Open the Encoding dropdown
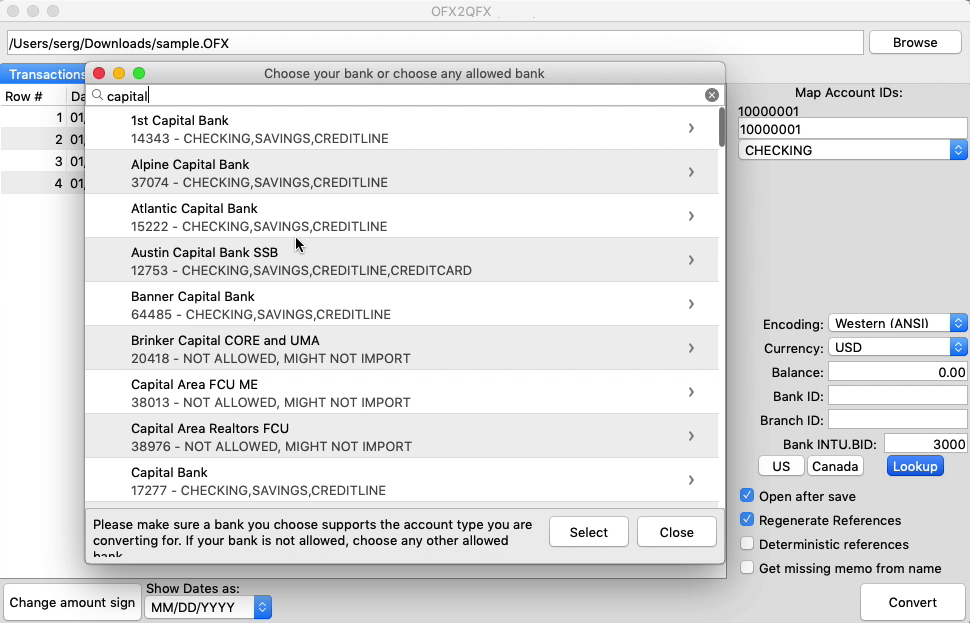The height and width of the screenshot is (623, 970). tap(898, 323)
